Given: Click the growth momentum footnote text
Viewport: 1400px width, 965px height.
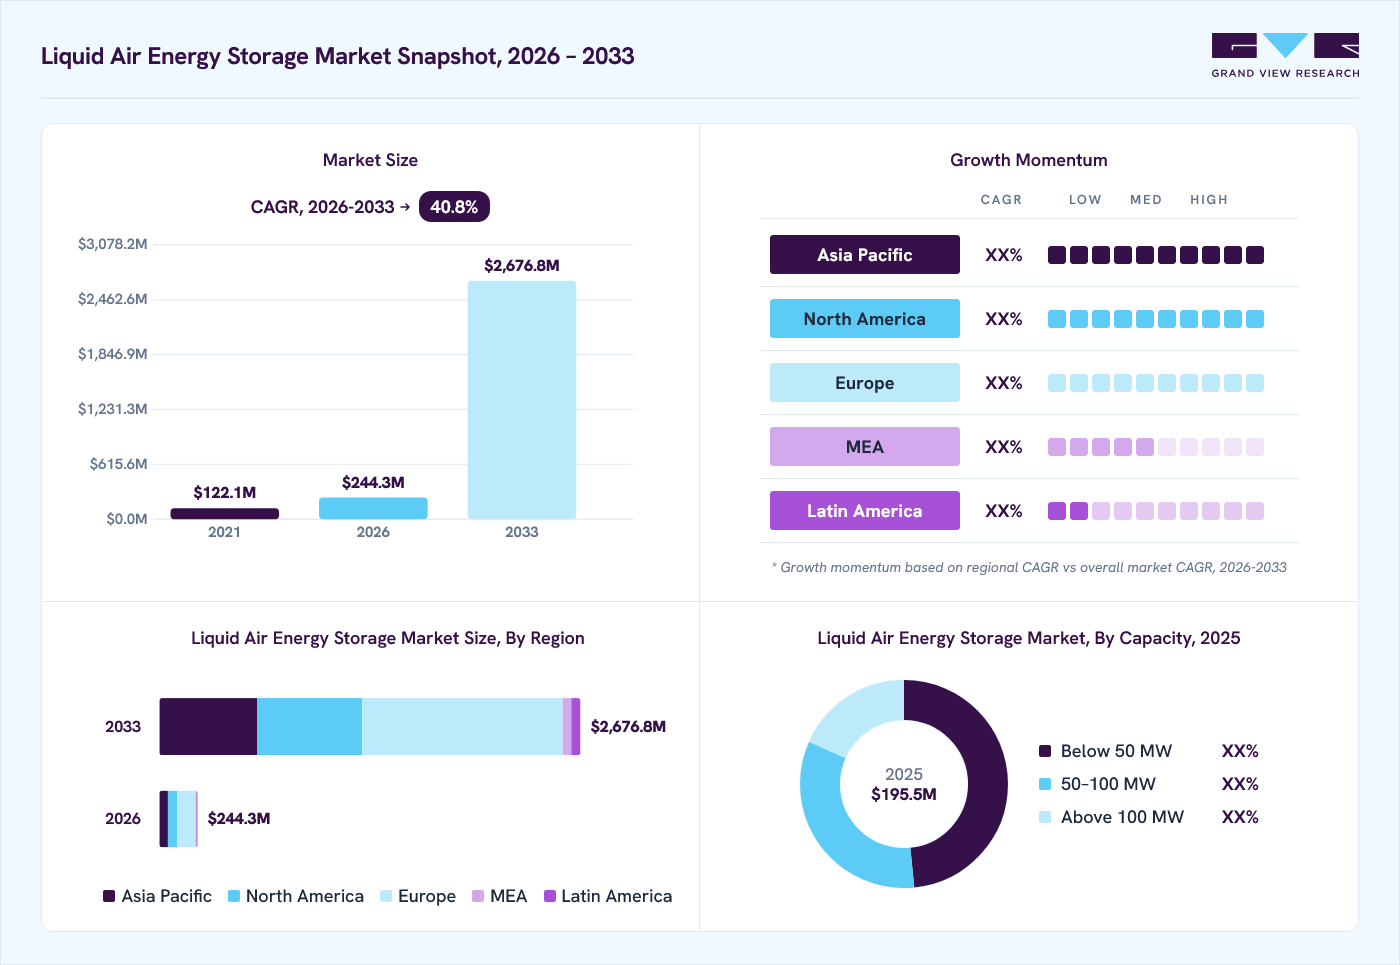Looking at the screenshot, I should click(1029, 567).
